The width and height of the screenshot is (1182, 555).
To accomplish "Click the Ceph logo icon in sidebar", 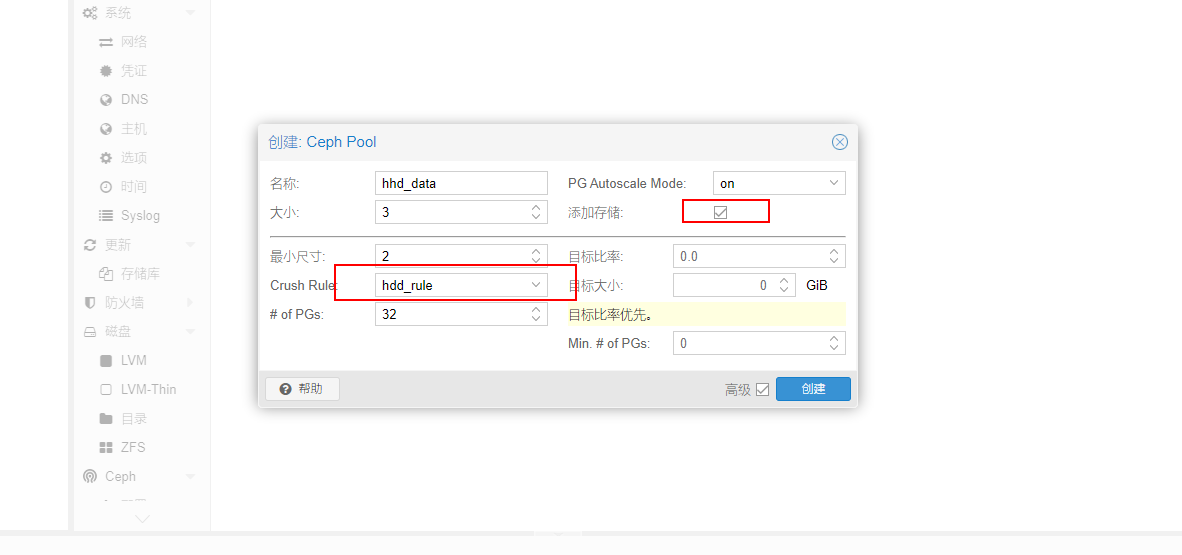I will (x=90, y=476).
